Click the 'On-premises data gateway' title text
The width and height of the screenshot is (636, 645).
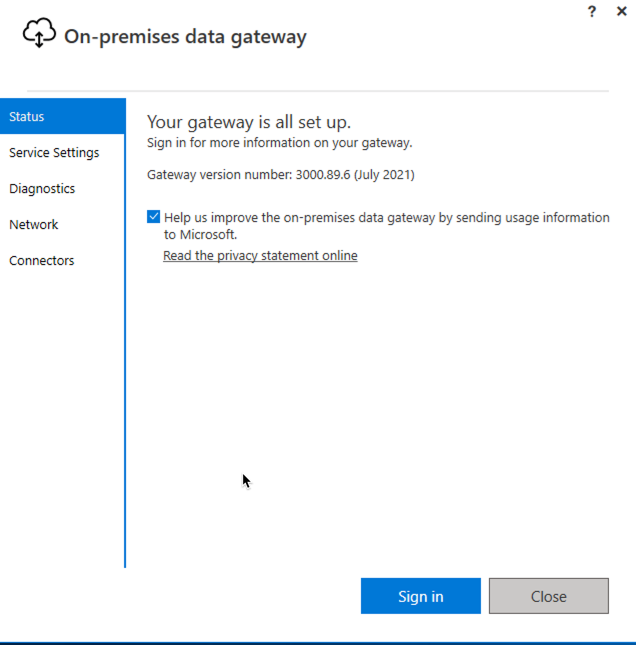pos(185,37)
